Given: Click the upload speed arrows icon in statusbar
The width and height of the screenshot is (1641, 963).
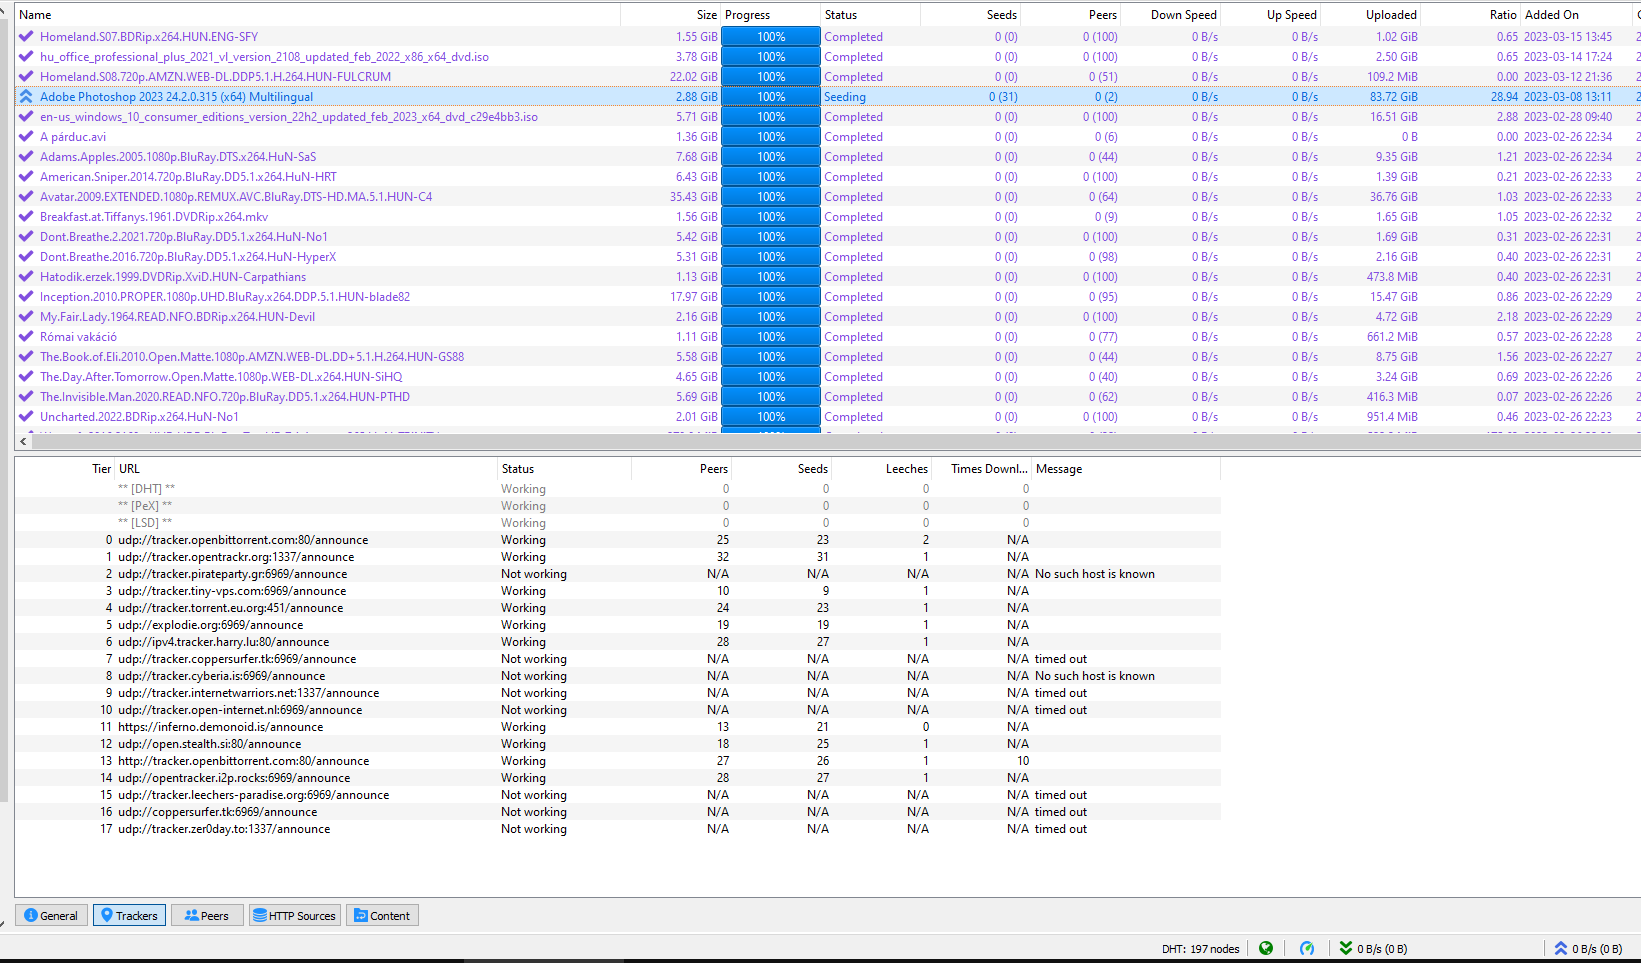Looking at the screenshot, I should 1562,948.
